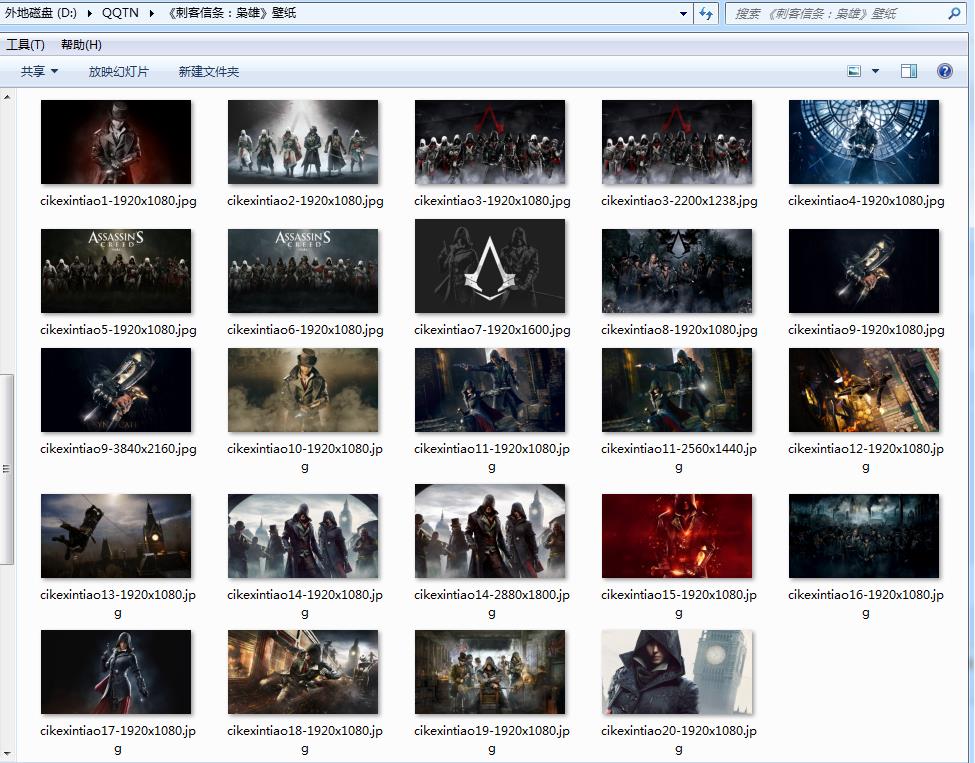975x763 pixels.
Task: Click the 新建文件夹 new folder button
Action: pyautogui.click(x=208, y=72)
